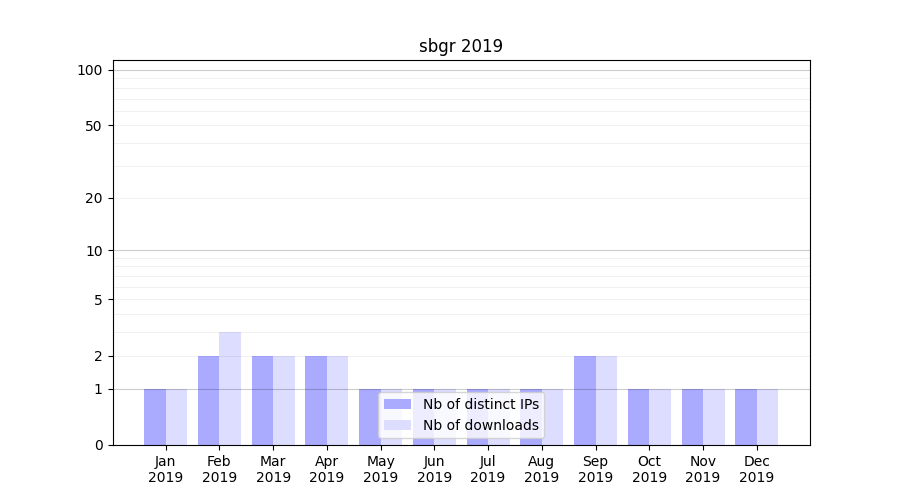Click the Sep 2019 distinct IPs bar
This screenshot has width=900, height=500.
(584, 400)
